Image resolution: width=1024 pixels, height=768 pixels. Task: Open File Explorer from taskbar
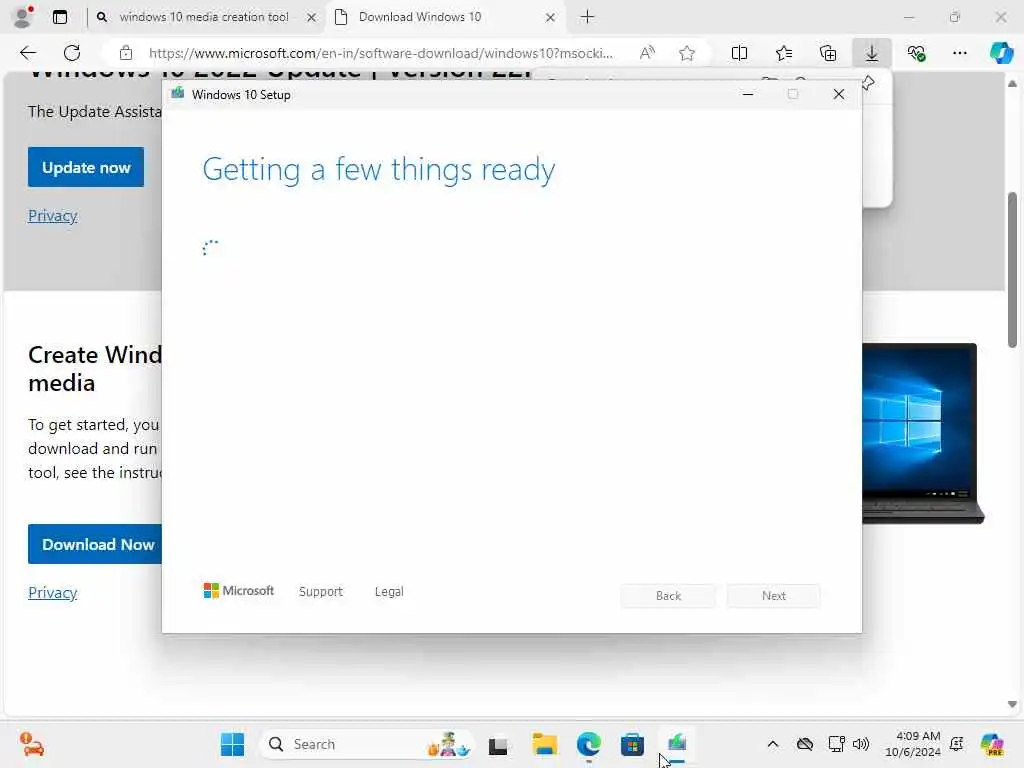[544, 744]
